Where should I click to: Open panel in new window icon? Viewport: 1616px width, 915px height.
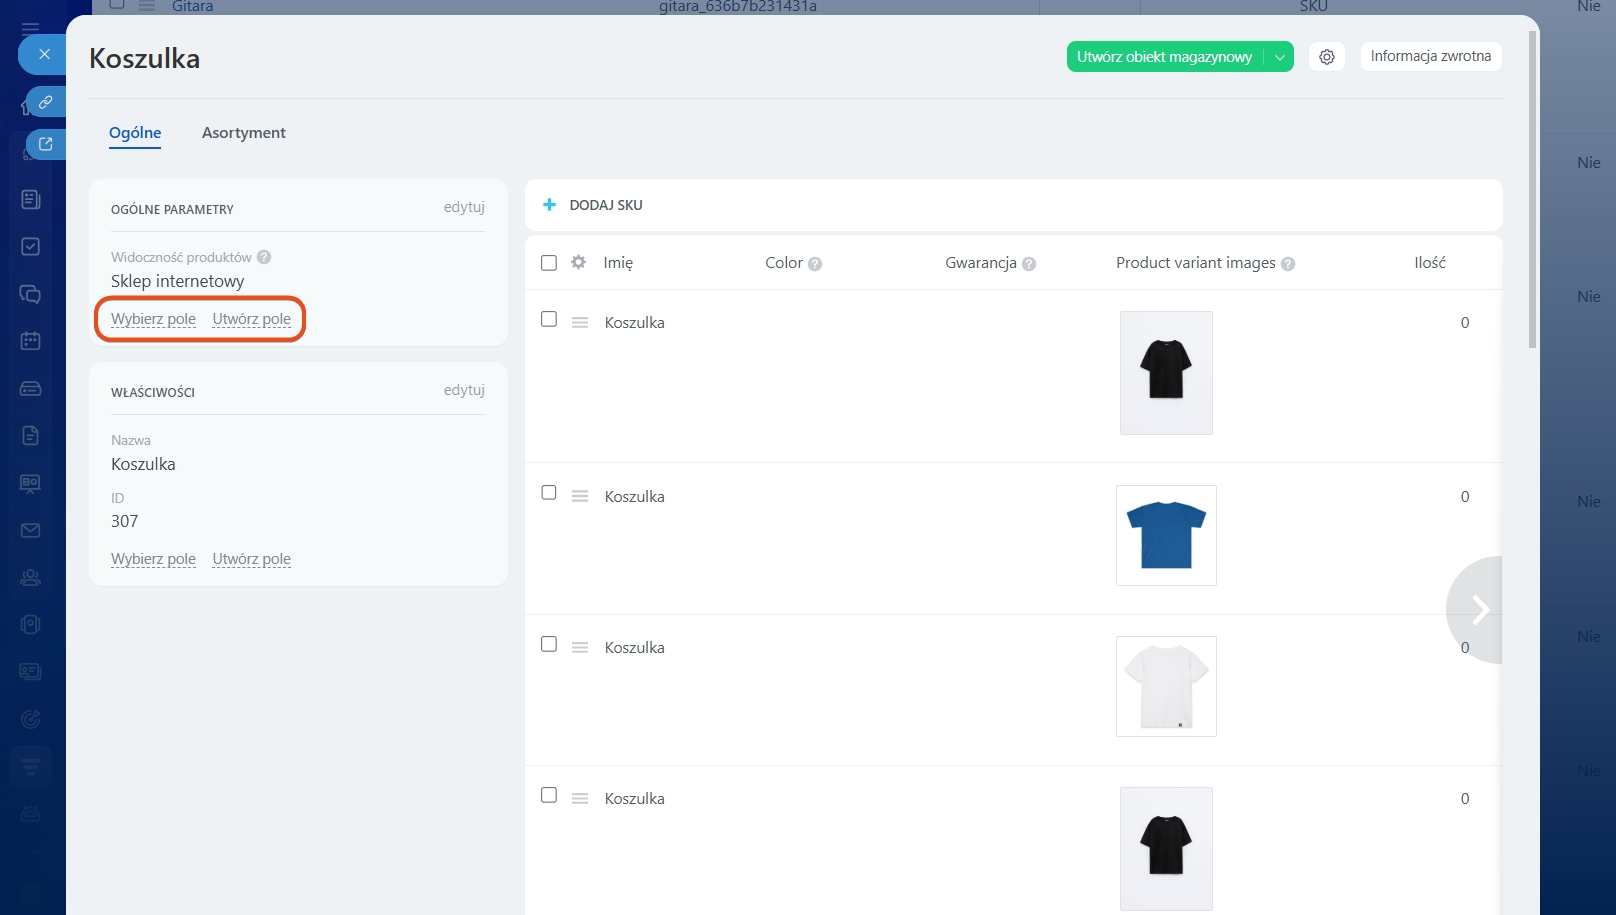point(46,144)
